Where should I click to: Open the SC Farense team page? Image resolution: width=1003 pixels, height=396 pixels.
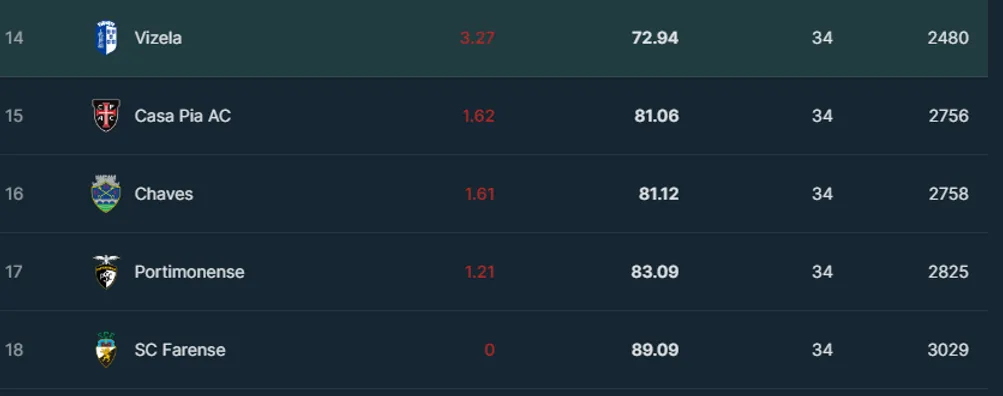click(180, 350)
